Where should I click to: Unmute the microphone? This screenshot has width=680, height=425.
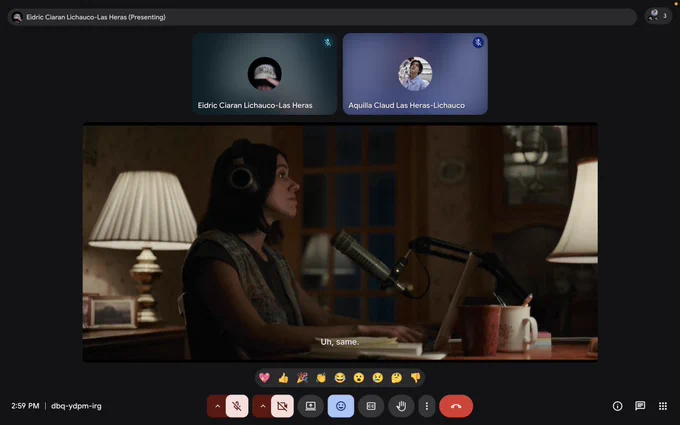coord(237,406)
